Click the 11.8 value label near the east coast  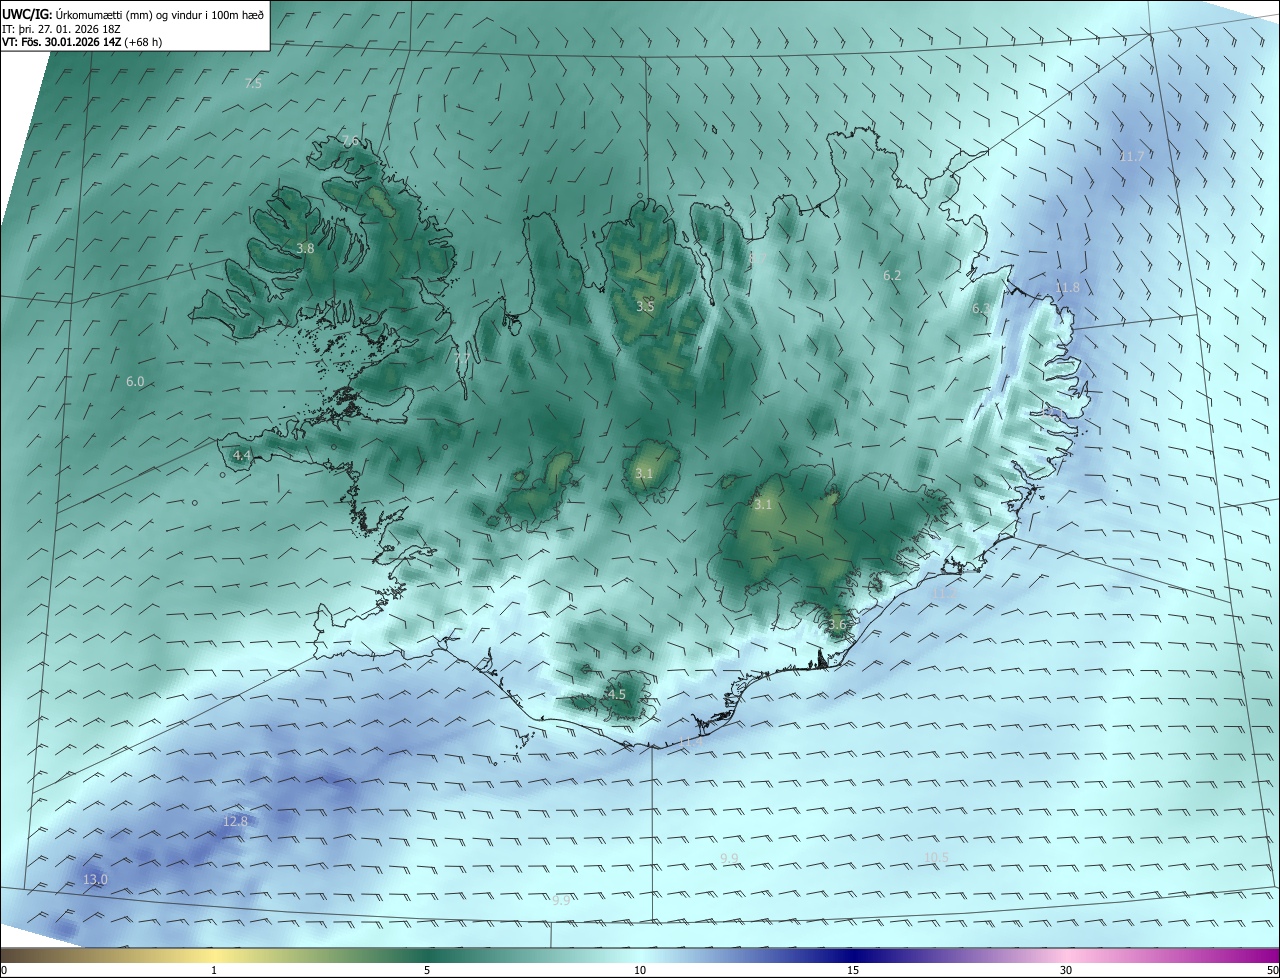tap(1067, 288)
